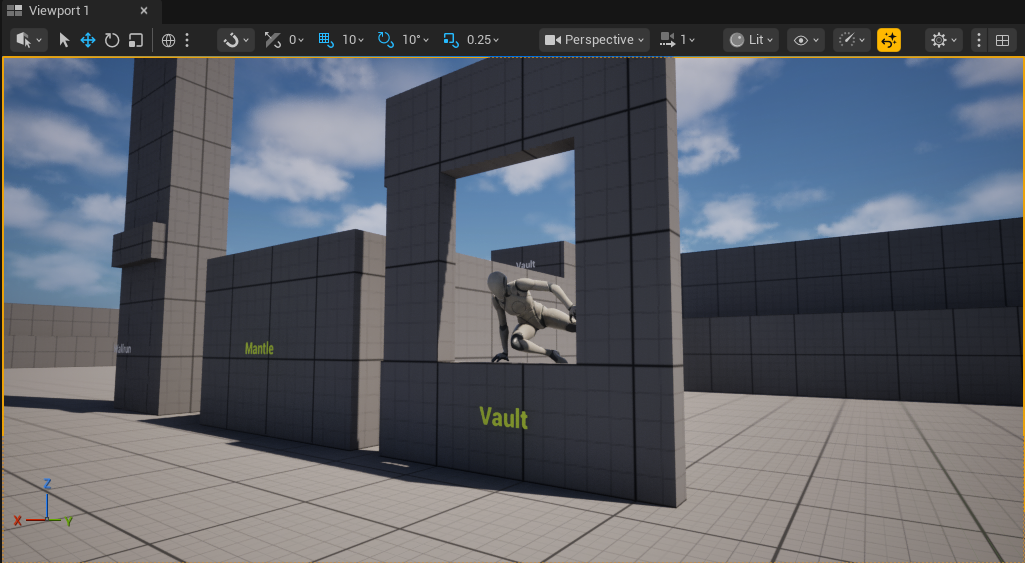
Task: Open the selection mode dropdown
Action: click(x=29, y=40)
